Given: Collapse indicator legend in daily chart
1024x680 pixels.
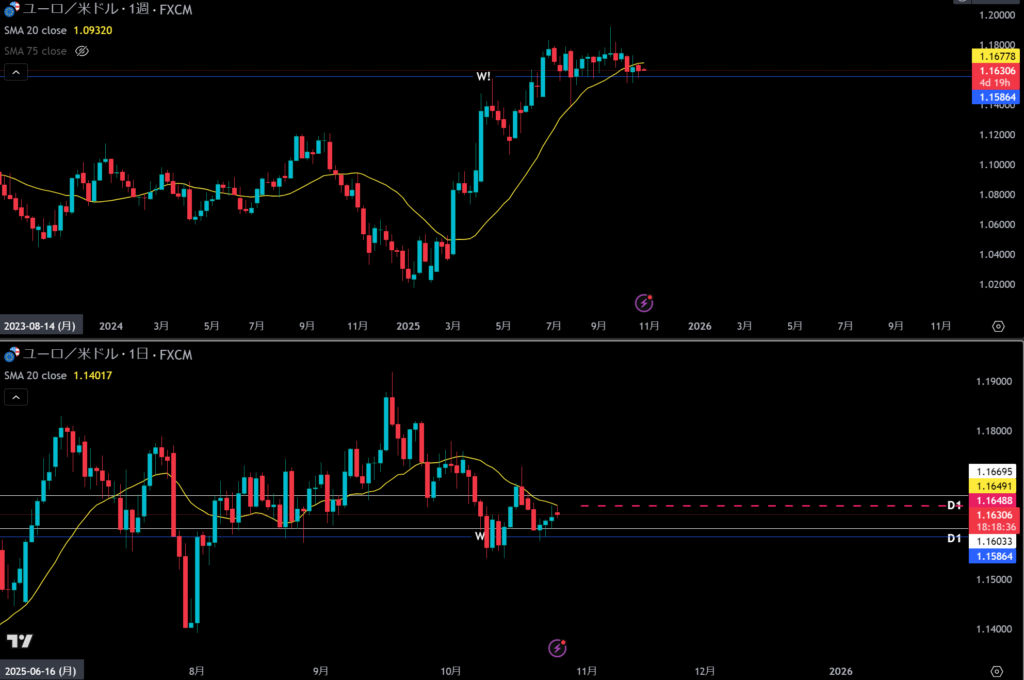Looking at the screenshot, I should [15, 397].
